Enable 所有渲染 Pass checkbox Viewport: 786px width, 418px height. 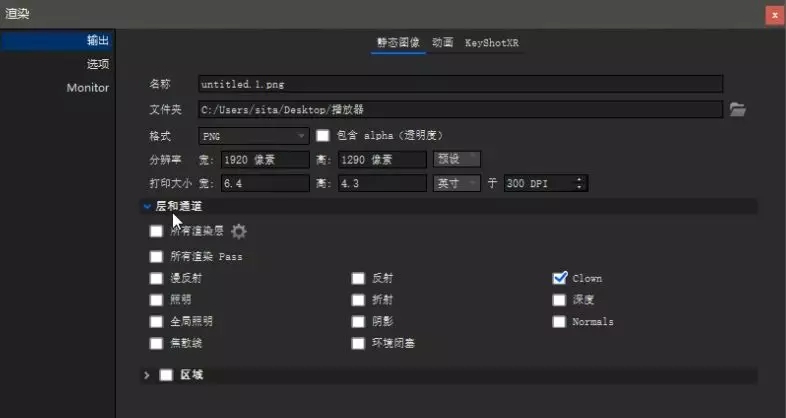[156, 257]
